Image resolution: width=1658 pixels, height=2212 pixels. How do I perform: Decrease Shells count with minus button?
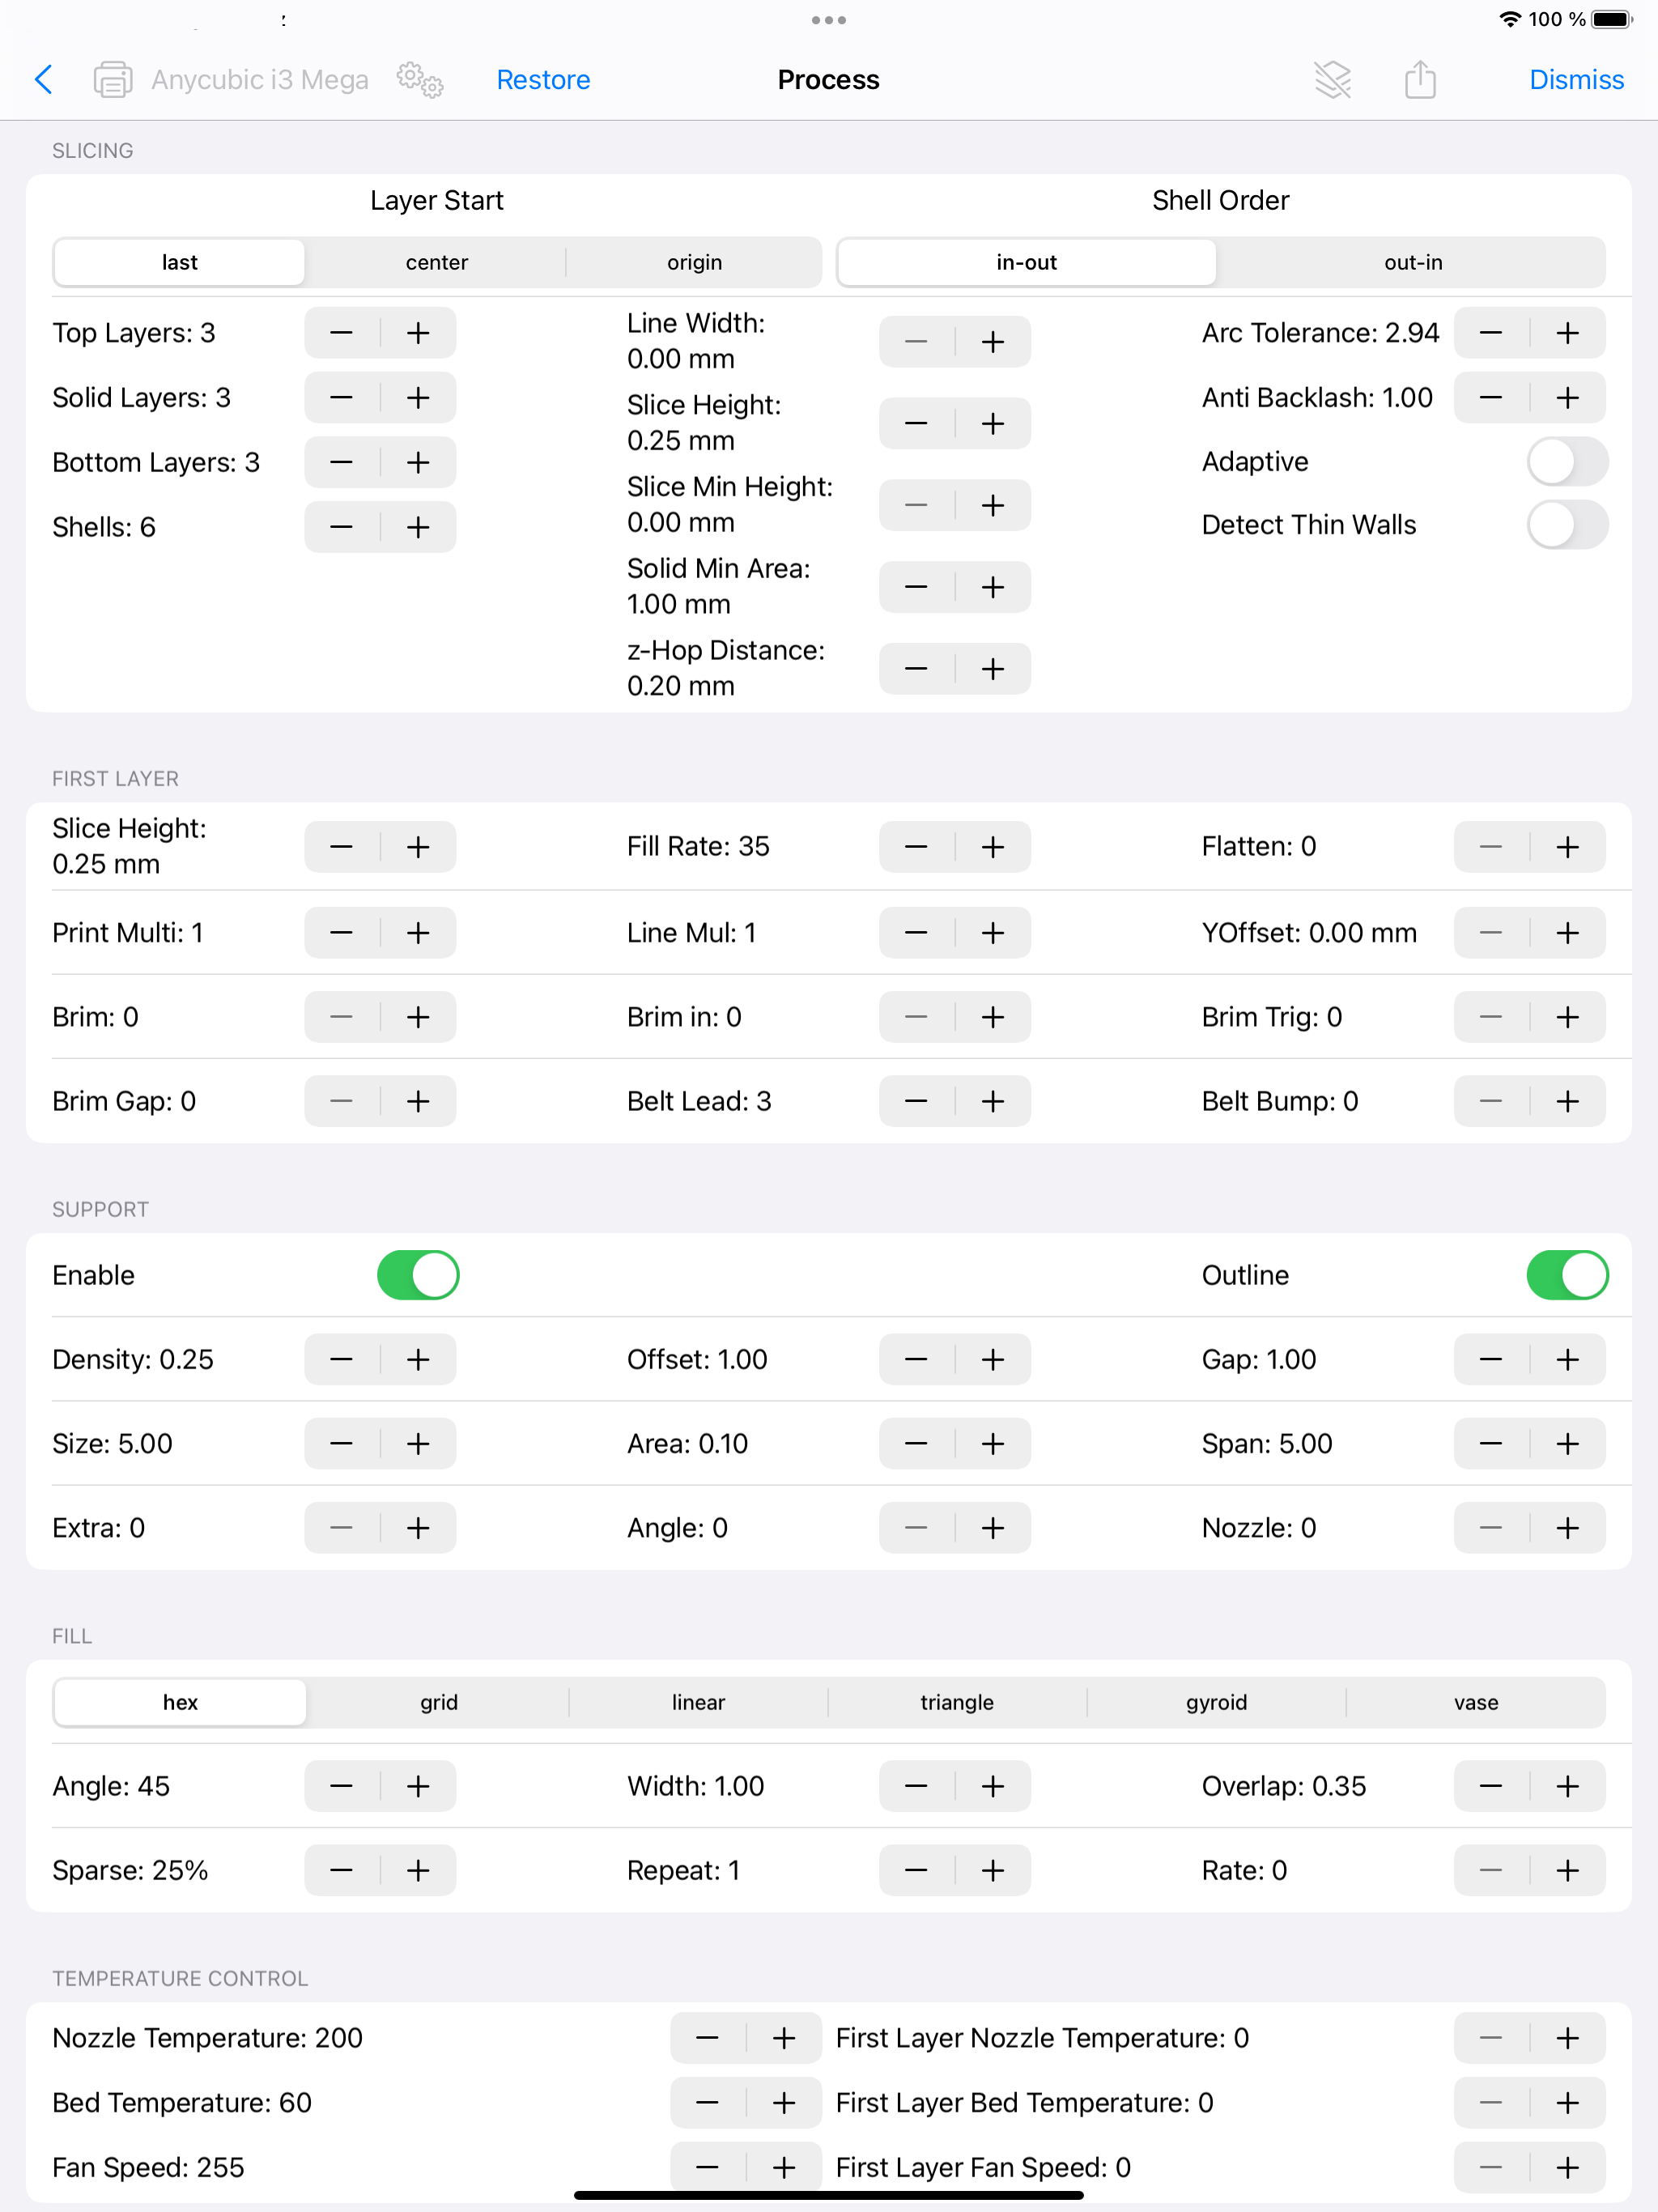(342, 527)
